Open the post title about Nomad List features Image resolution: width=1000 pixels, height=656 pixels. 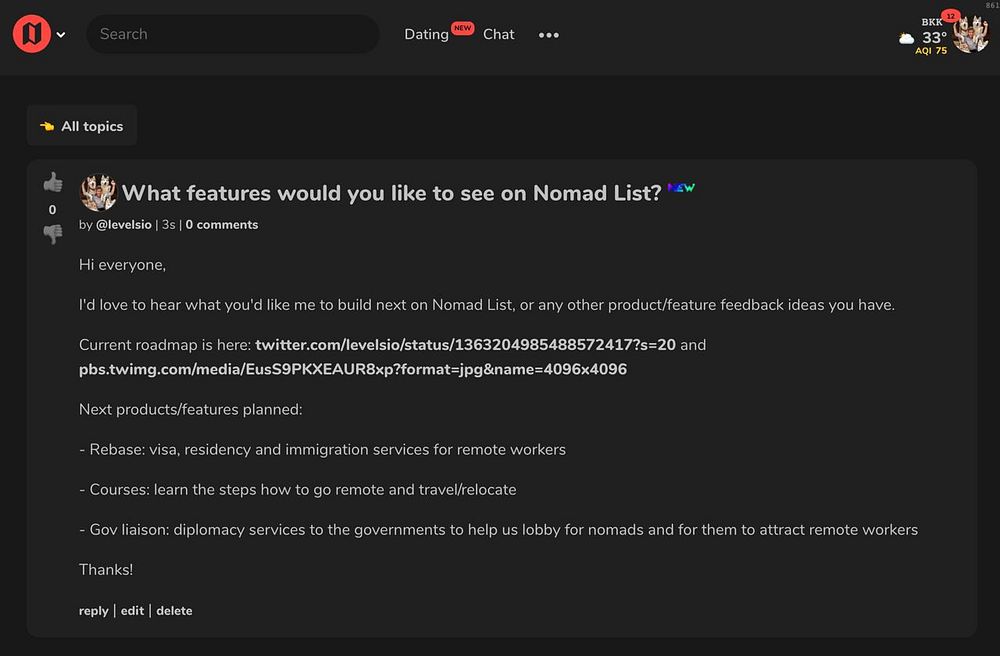tap(392, 193)
